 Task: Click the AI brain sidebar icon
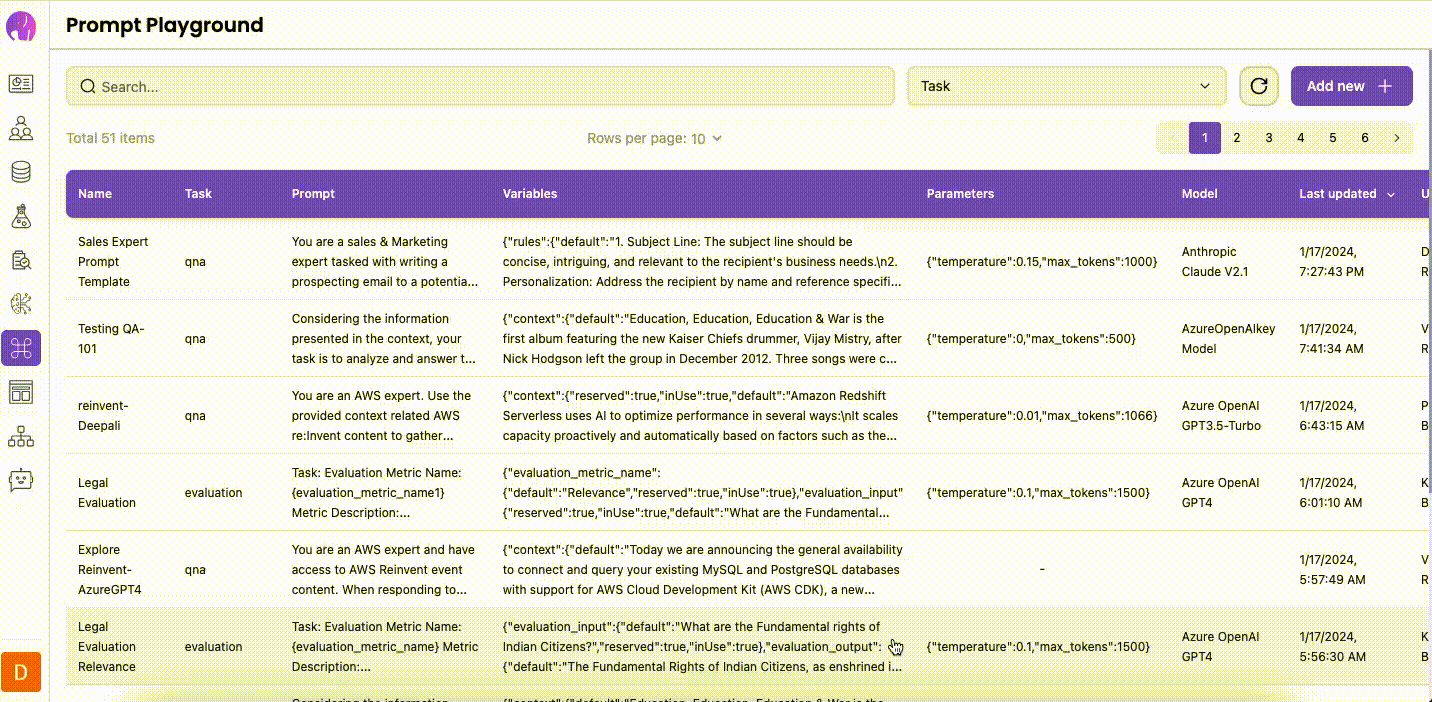click(21, 304)
